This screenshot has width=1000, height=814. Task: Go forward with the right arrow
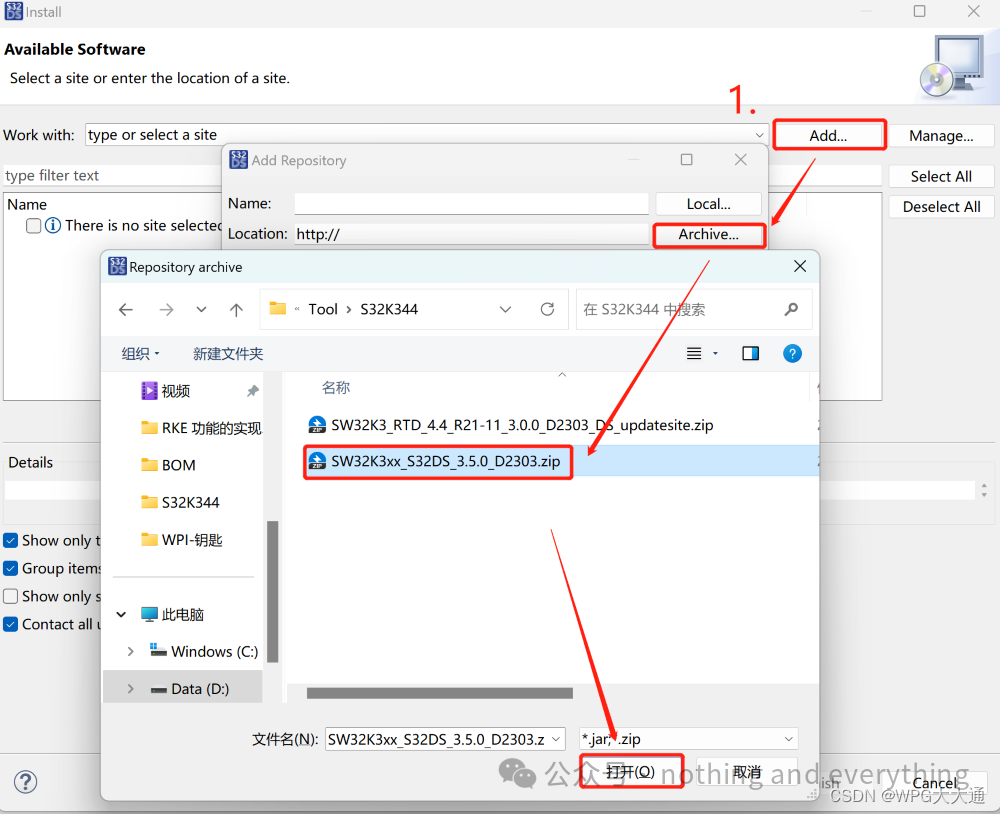(166, 310)
